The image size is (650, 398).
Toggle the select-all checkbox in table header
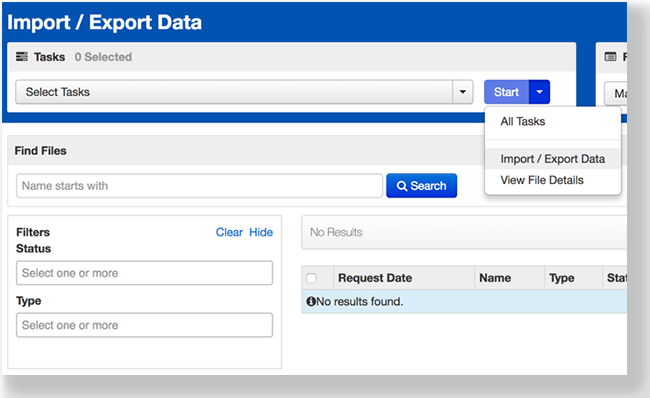pyautogui.click(x=311, y=278)
